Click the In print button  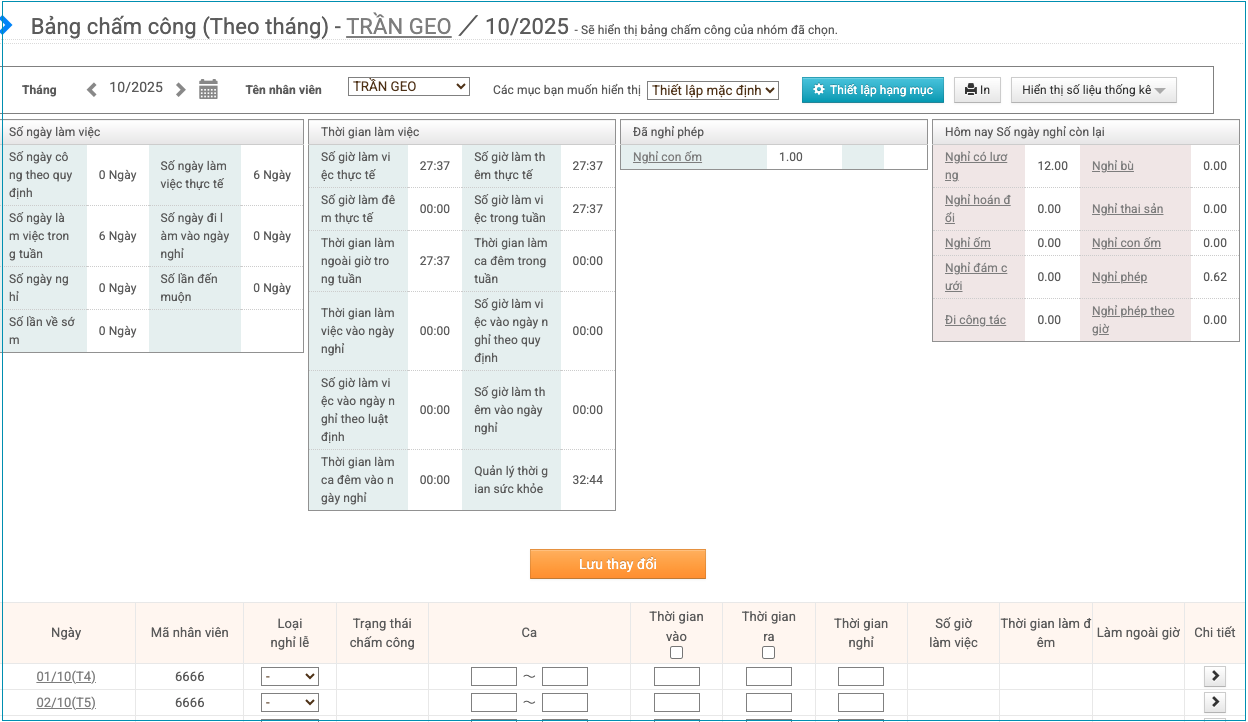[977, 90]
